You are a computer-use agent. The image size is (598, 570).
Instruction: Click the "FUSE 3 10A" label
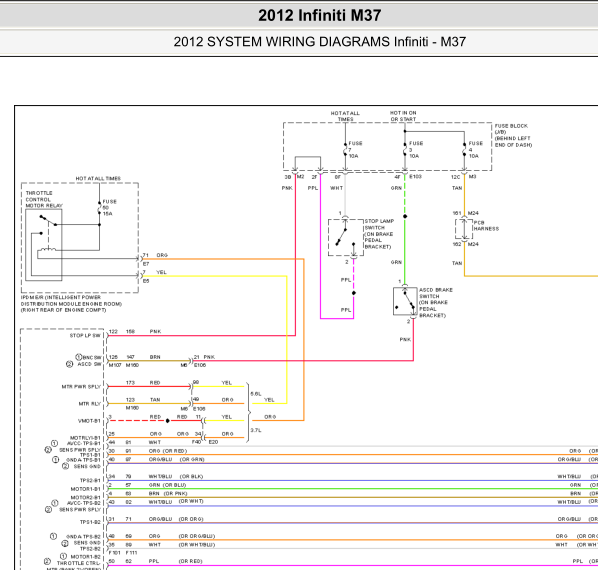pyautogui.click(x=416, y=149)
